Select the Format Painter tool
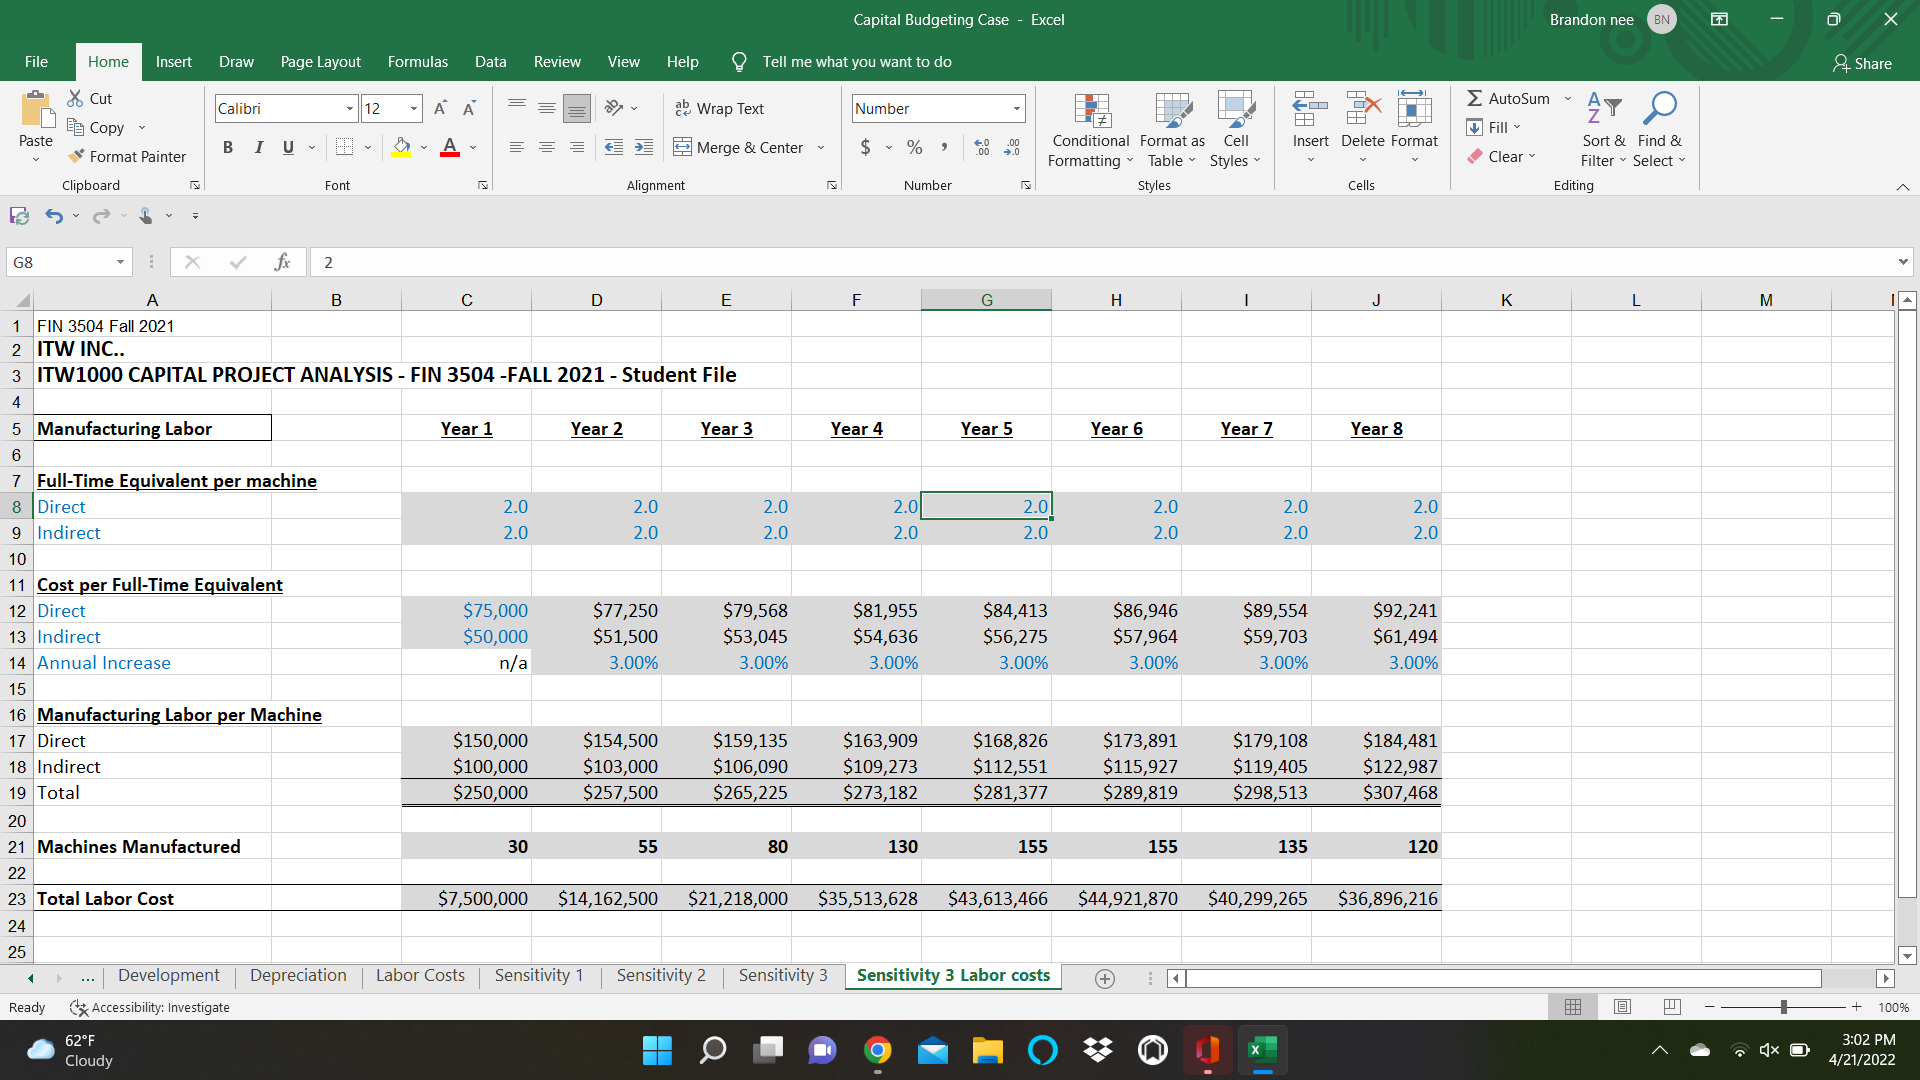The height and width of the screenshot is (1080, 1920). tap(127, 156)
